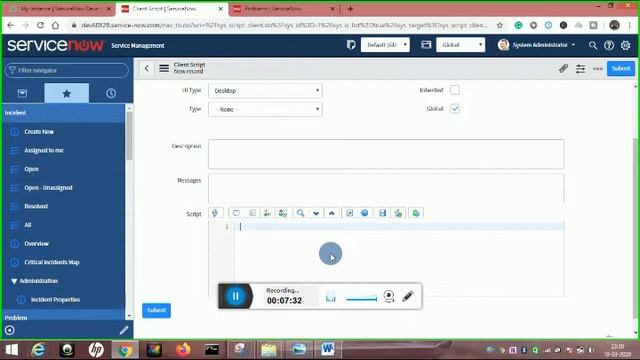The height and width of the screenshot is (360, 640).
Task: Click the last green script toolbar icon
Action: 416,213
